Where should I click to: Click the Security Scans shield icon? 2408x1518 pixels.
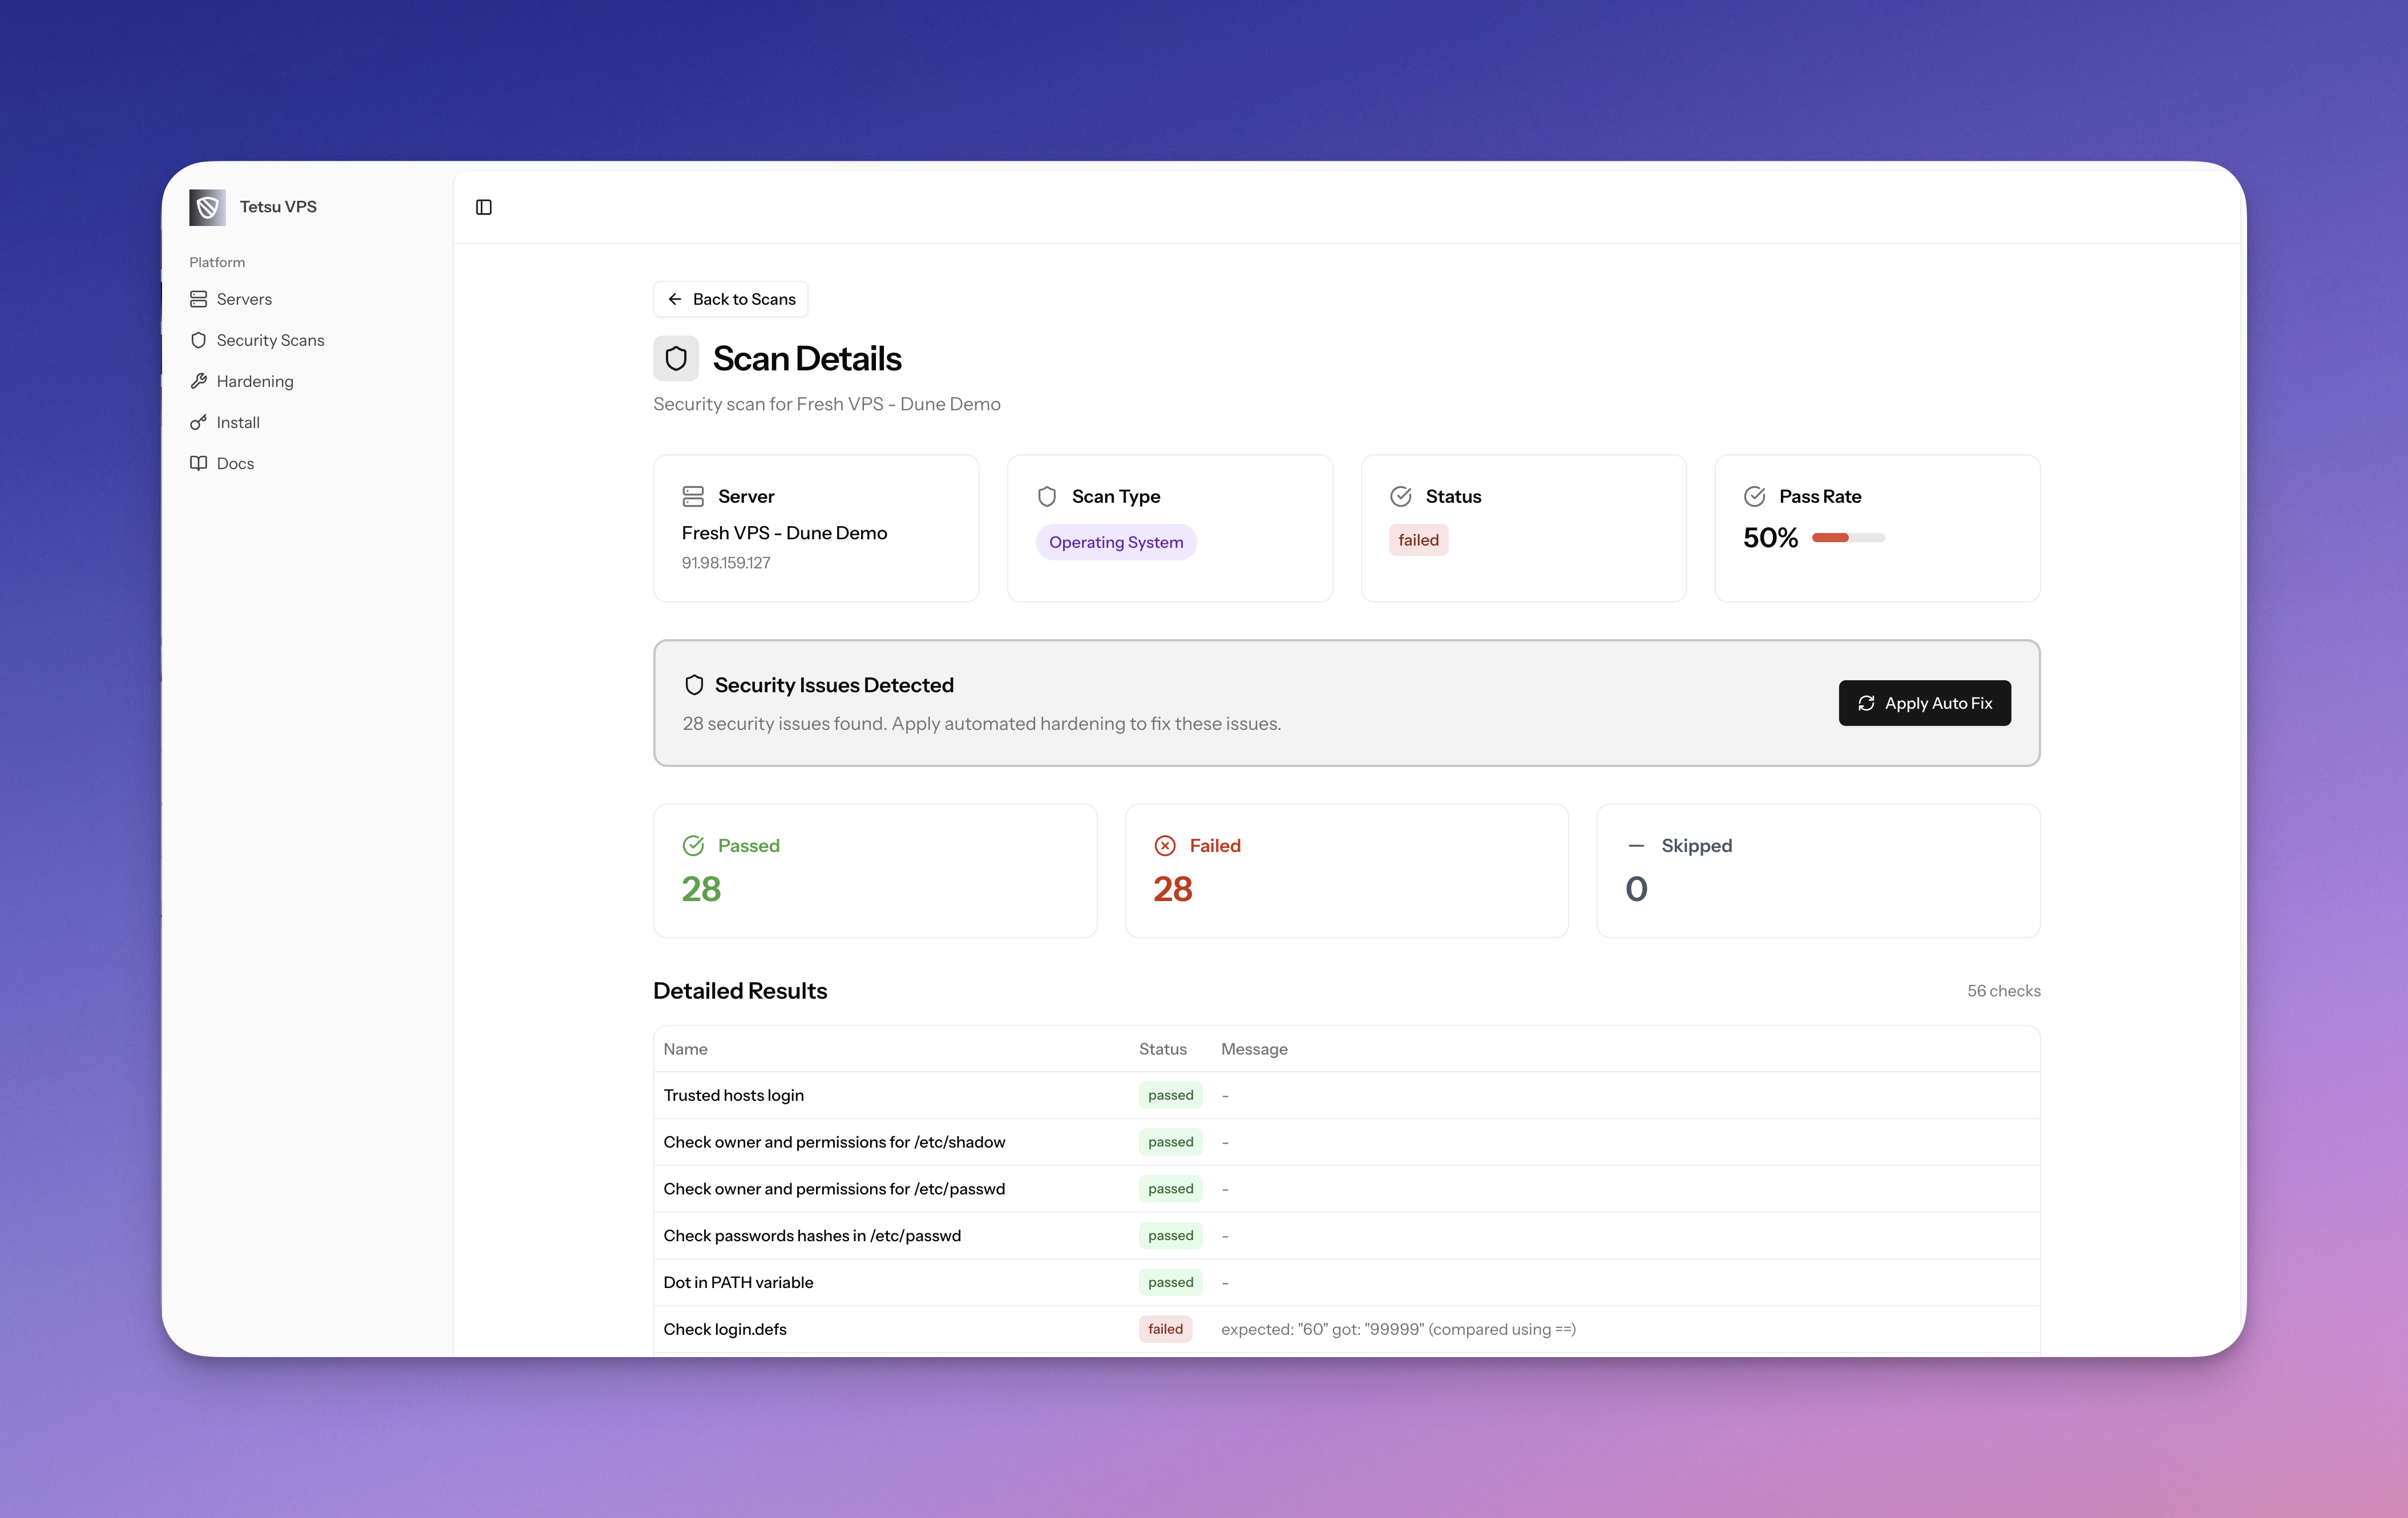click(x=198, y=340)
